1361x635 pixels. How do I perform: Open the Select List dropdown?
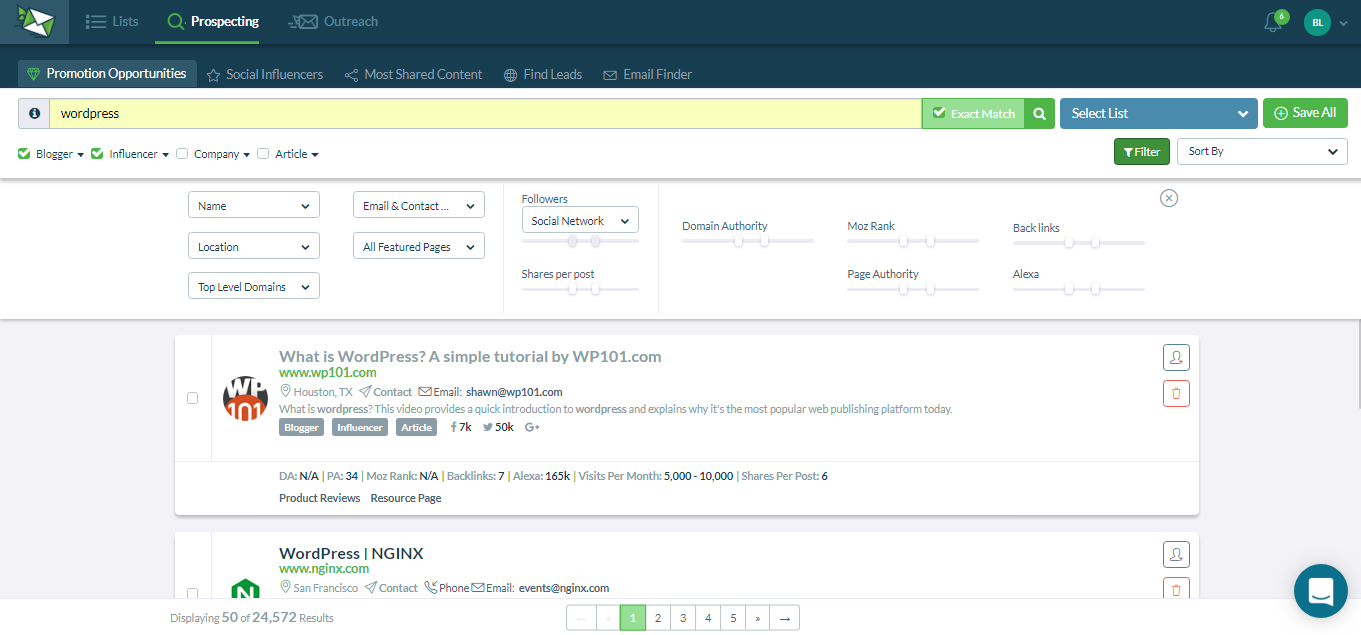[x=1158, y=113]
